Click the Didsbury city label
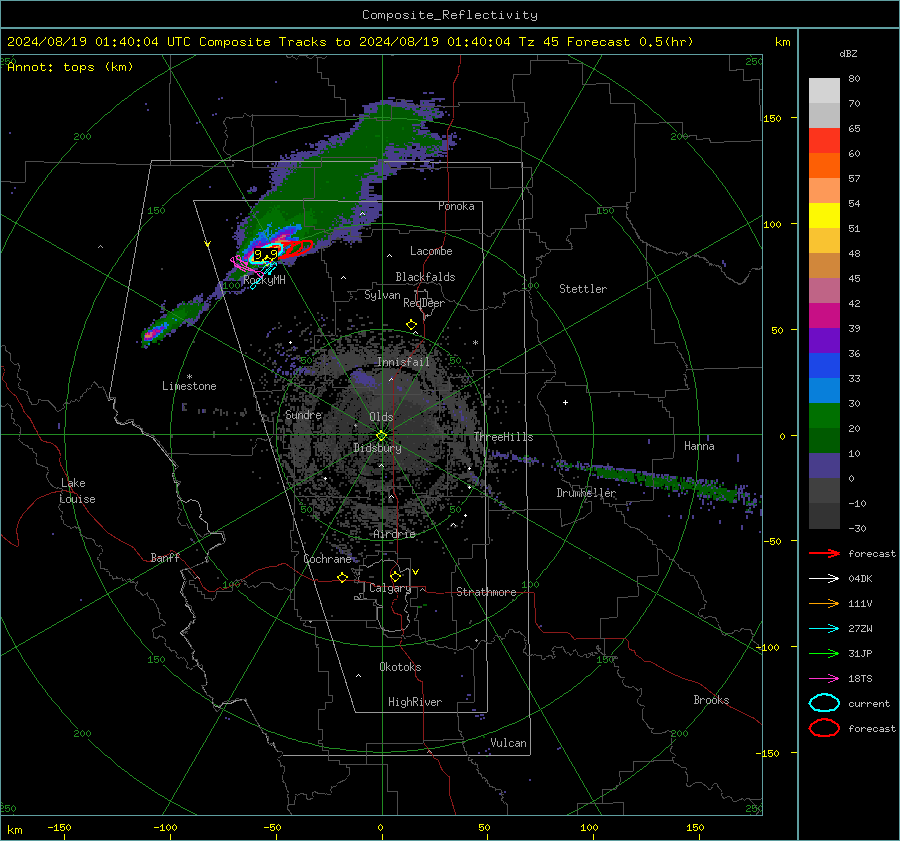The width and height of the screenshot is (900, 841). (x=377, y=448)
